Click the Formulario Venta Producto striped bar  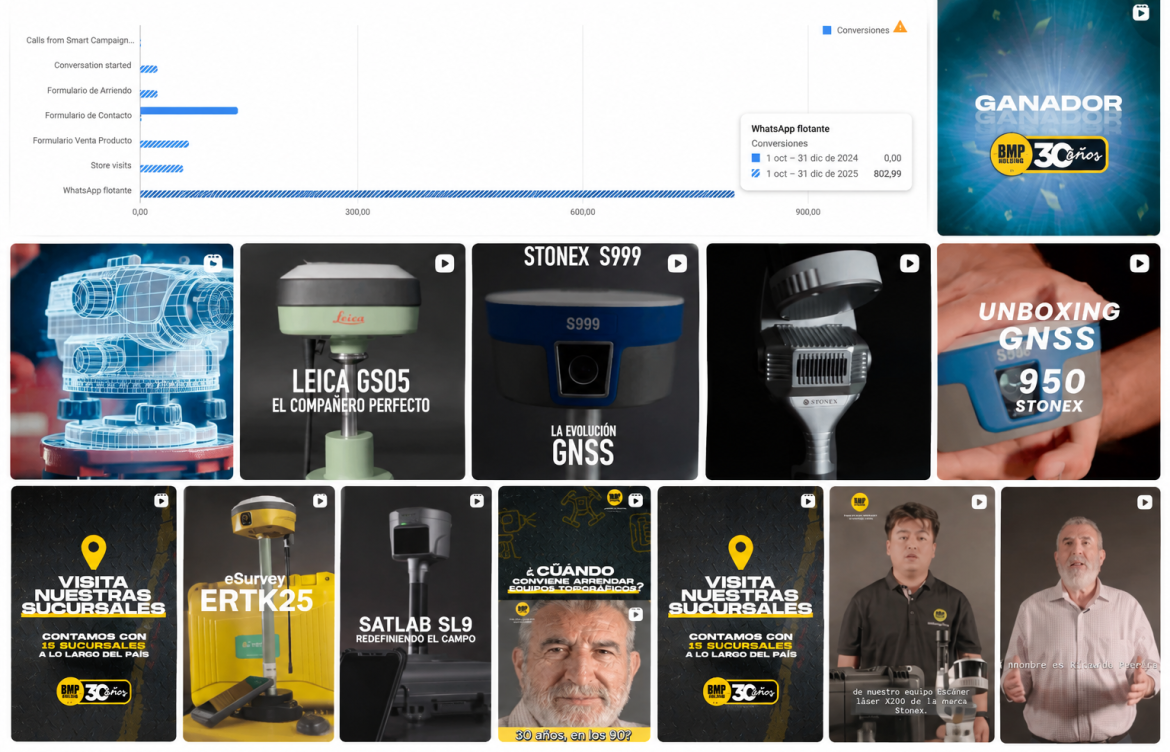tap(164, 144)
